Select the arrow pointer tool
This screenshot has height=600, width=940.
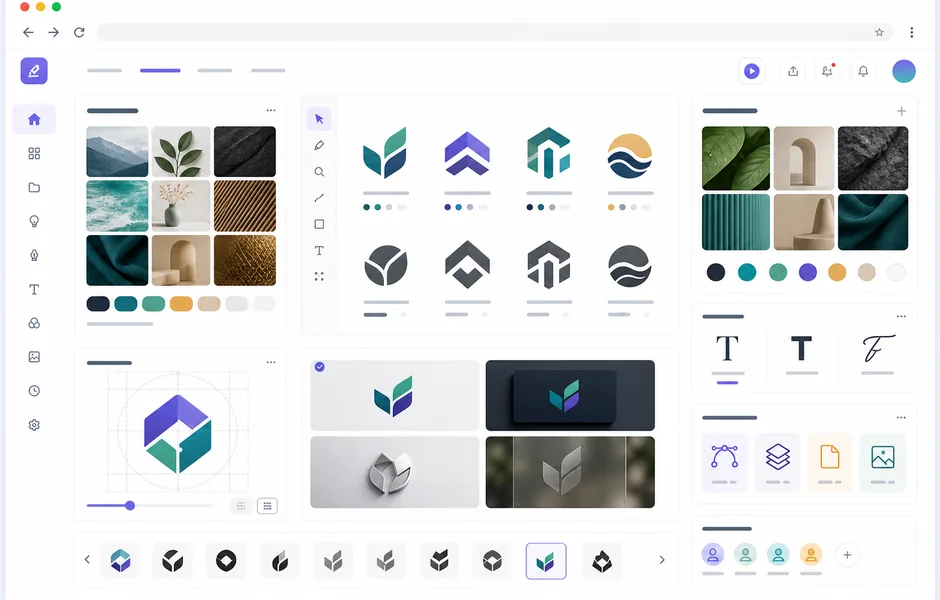(319, 119)
